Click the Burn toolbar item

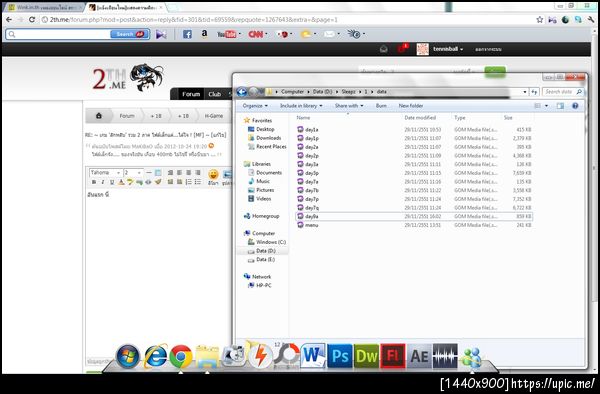381,106
